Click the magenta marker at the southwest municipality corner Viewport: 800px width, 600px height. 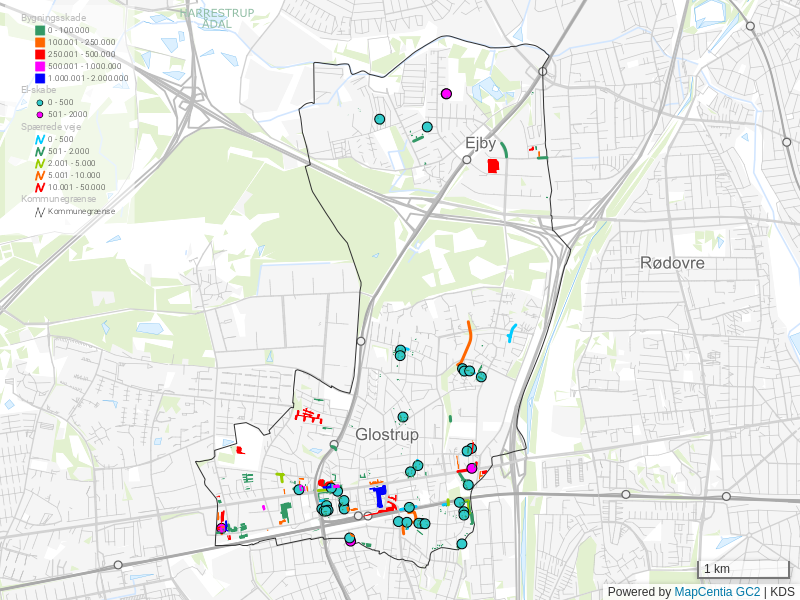coord(221,528)
